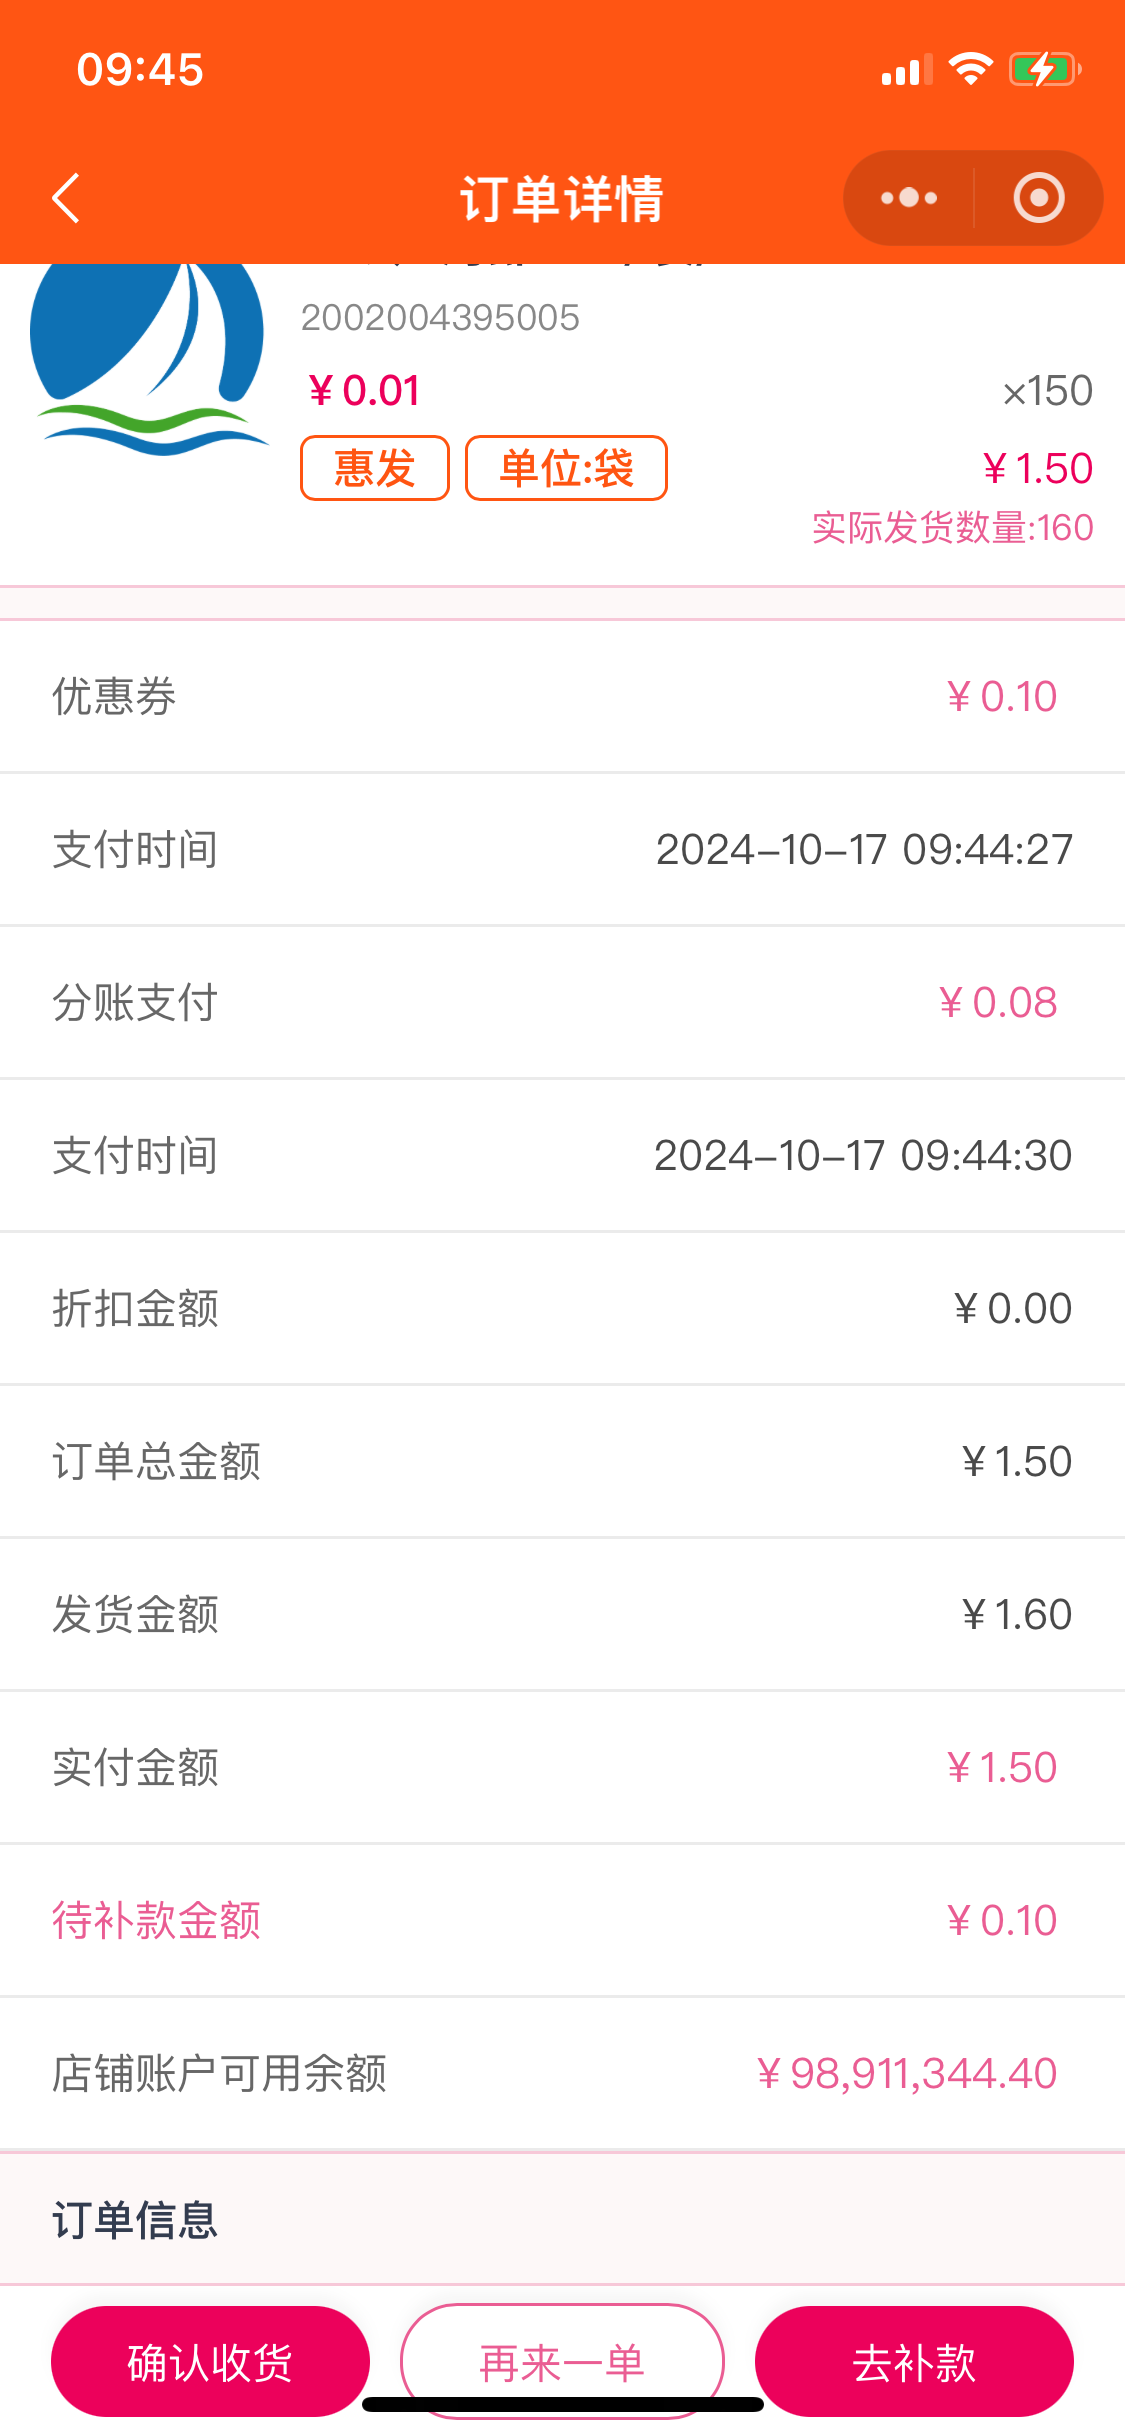Tap the 订单信息 section header
The width and height of the screenshot is (1125, 2436).
[135, 2220]
